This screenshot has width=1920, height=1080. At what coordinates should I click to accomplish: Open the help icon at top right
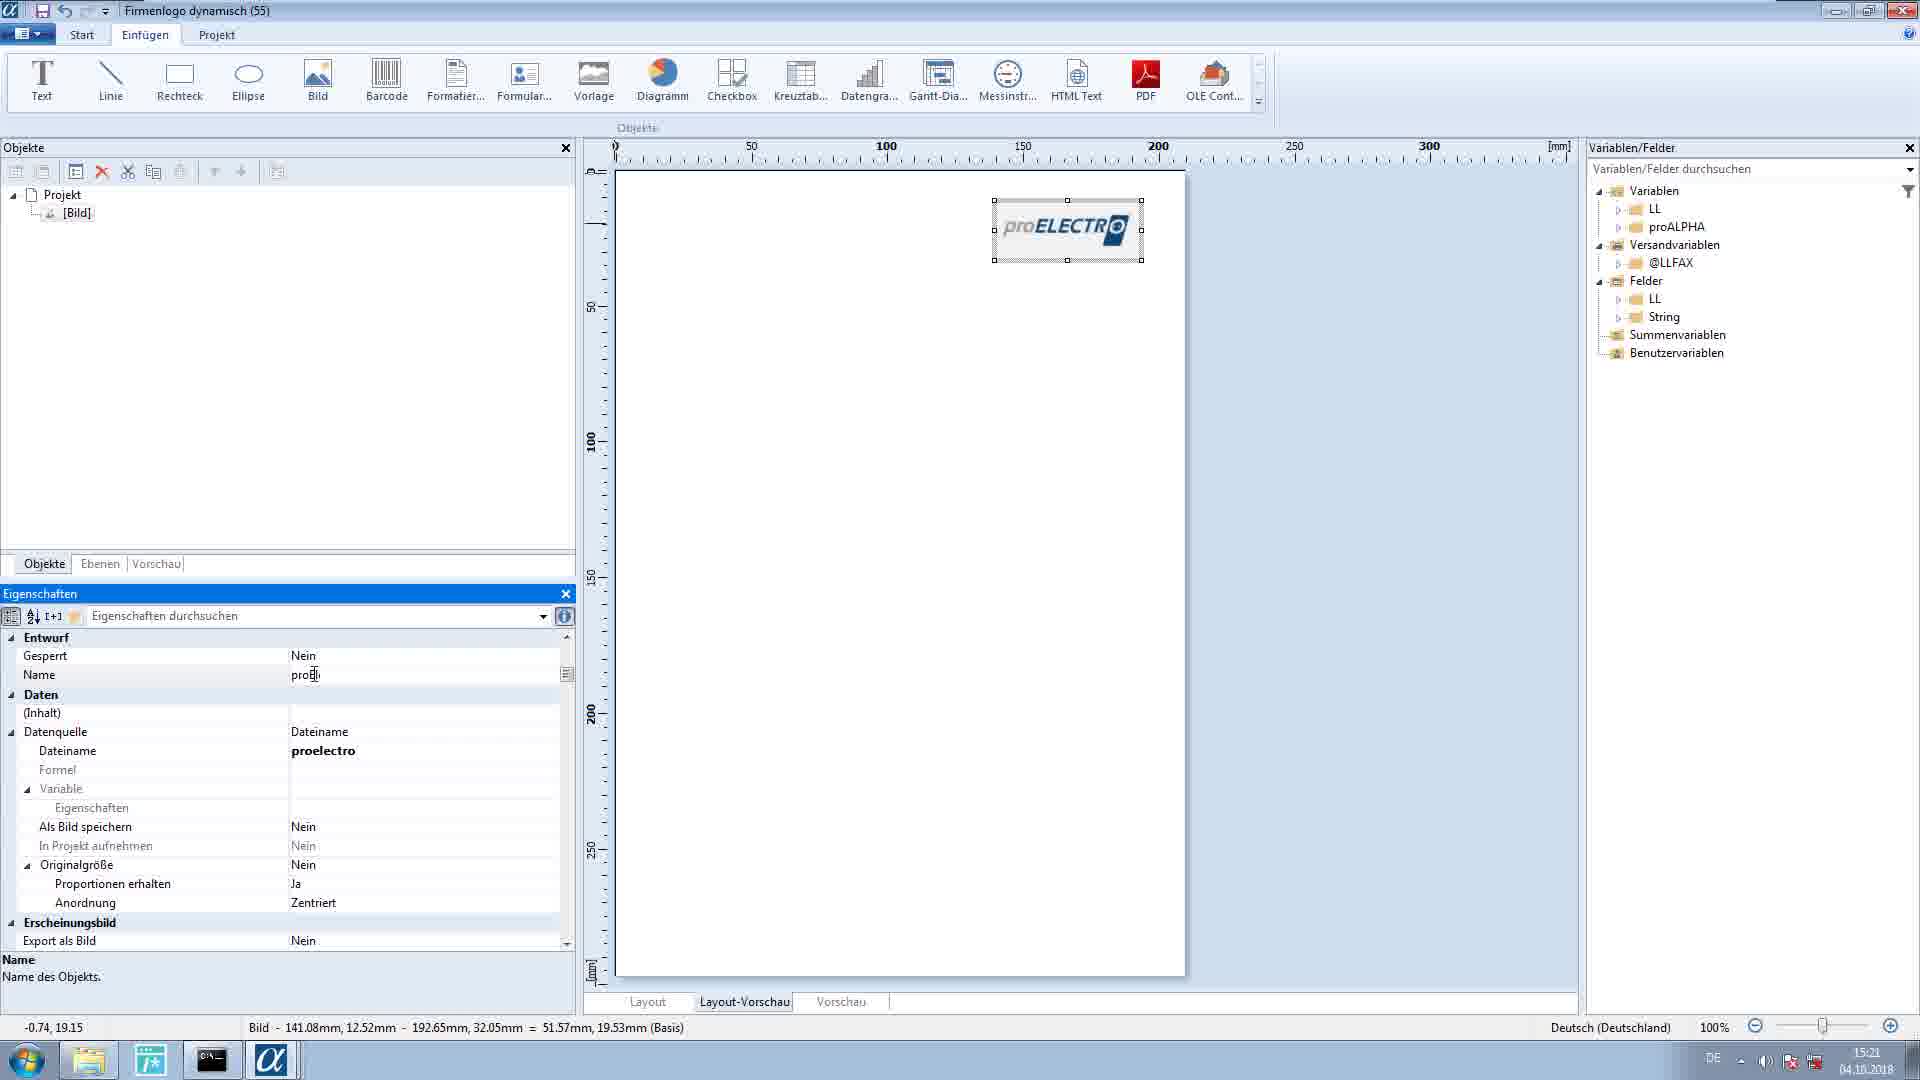[1909, 34]
